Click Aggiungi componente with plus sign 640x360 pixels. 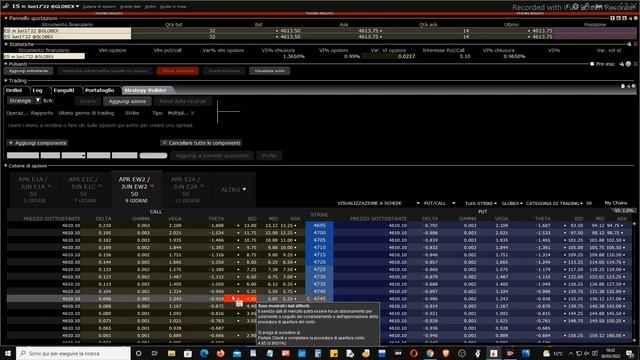coord(38,143)
